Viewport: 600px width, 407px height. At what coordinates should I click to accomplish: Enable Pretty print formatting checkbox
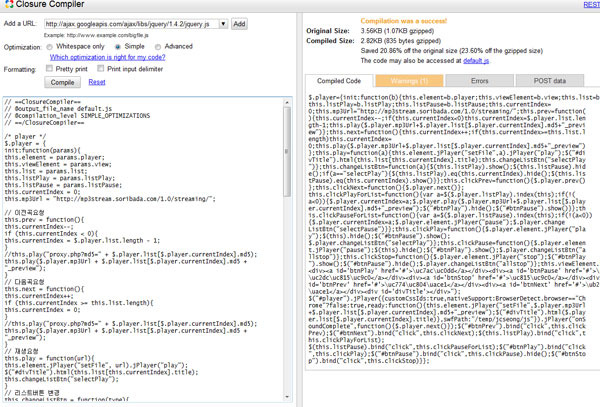click(49, 68)
